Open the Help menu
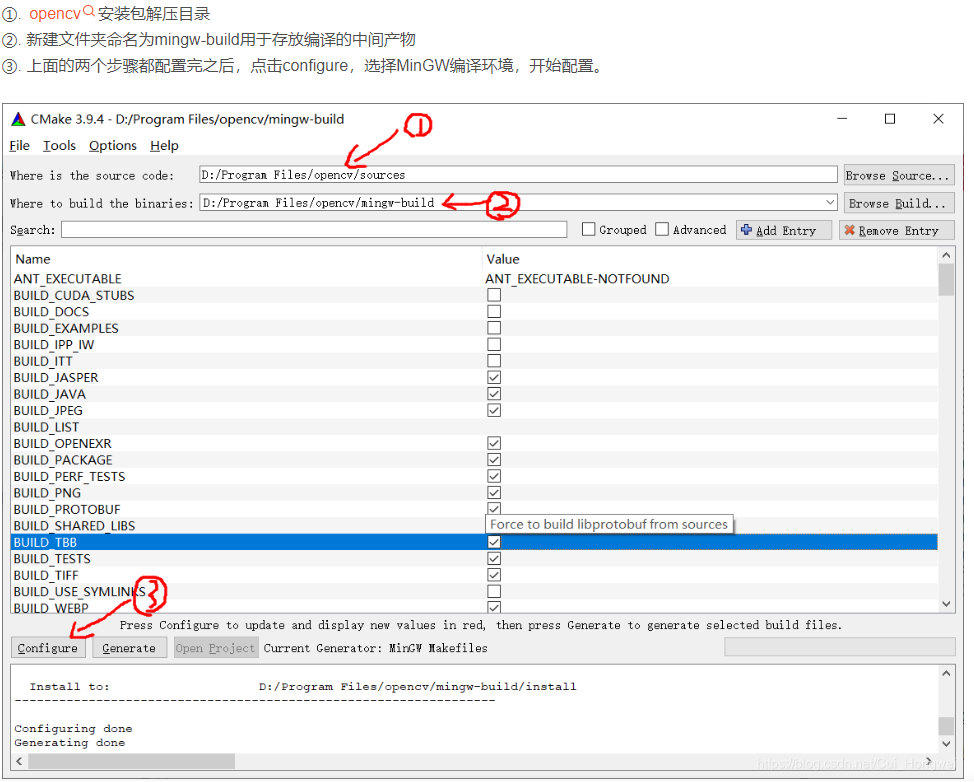Image resolution: width=974 pixels, height=782 pixels. click(x=164, y=145)
